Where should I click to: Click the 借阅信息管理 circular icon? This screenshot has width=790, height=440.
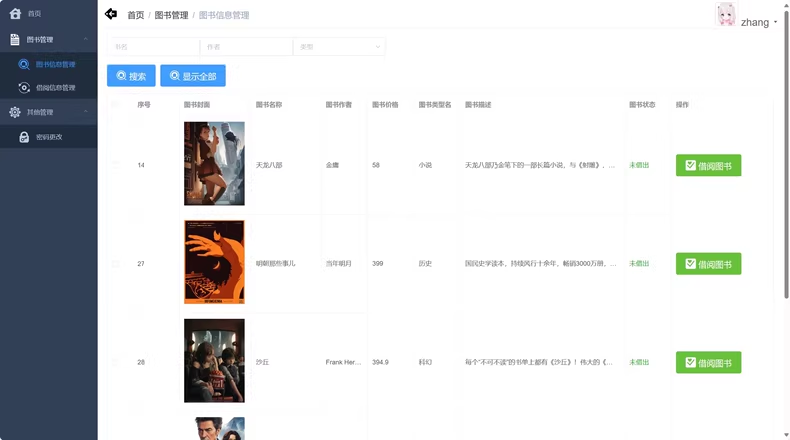coord(24,88)
